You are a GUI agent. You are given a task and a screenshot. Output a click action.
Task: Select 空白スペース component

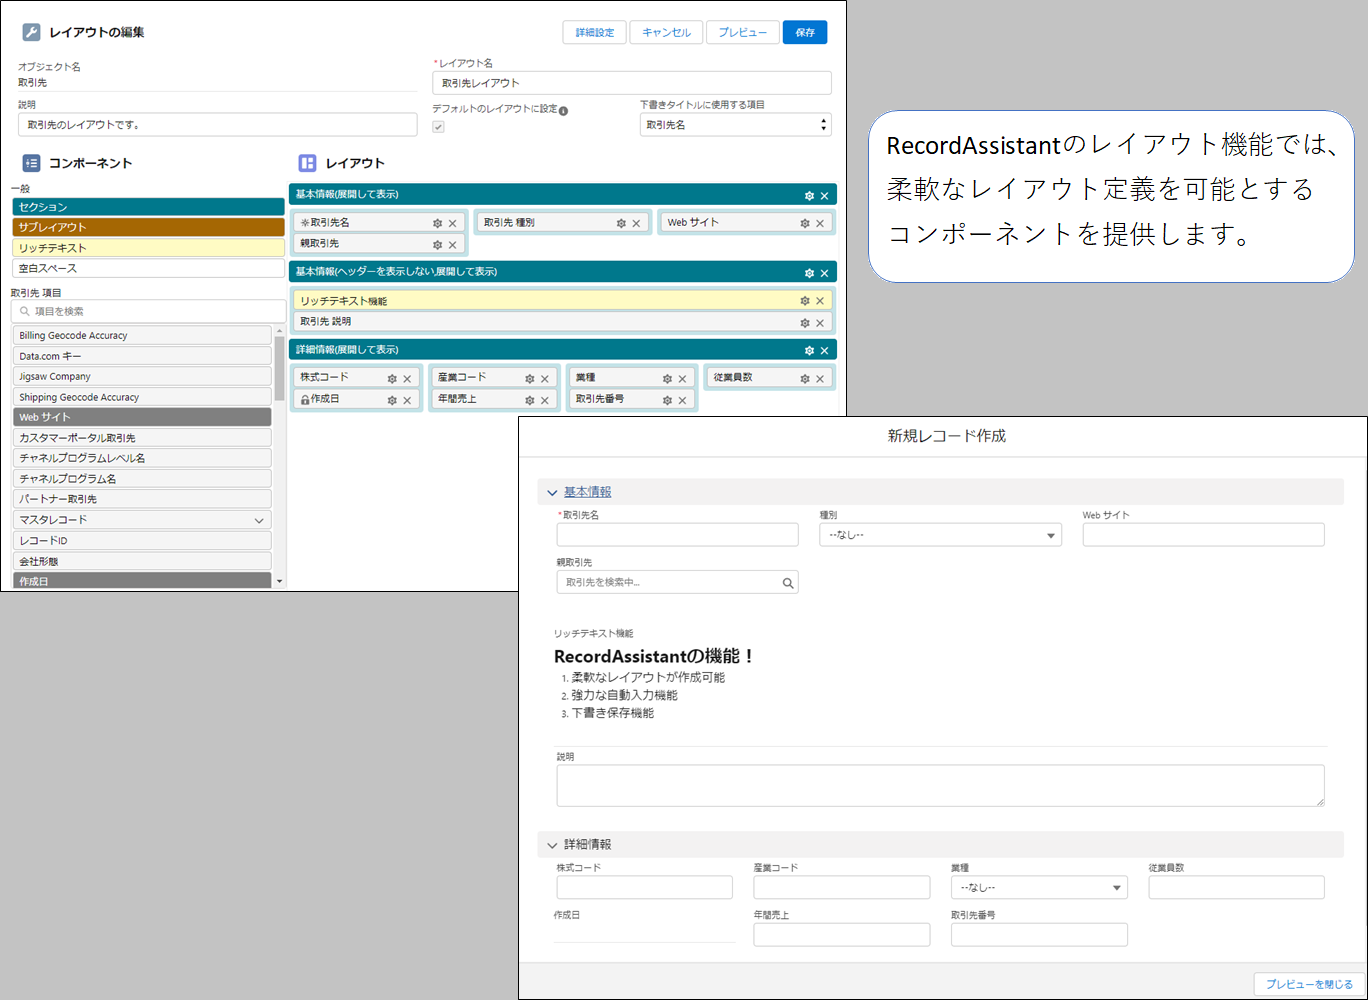[148, 268]
